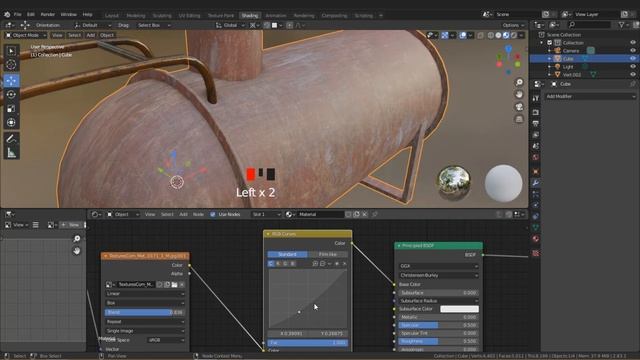Image resolution: width=640 pixels, height=360 pixels.
Task: Adjust Fac slider in RGB Curves
Action: point(308,343)
